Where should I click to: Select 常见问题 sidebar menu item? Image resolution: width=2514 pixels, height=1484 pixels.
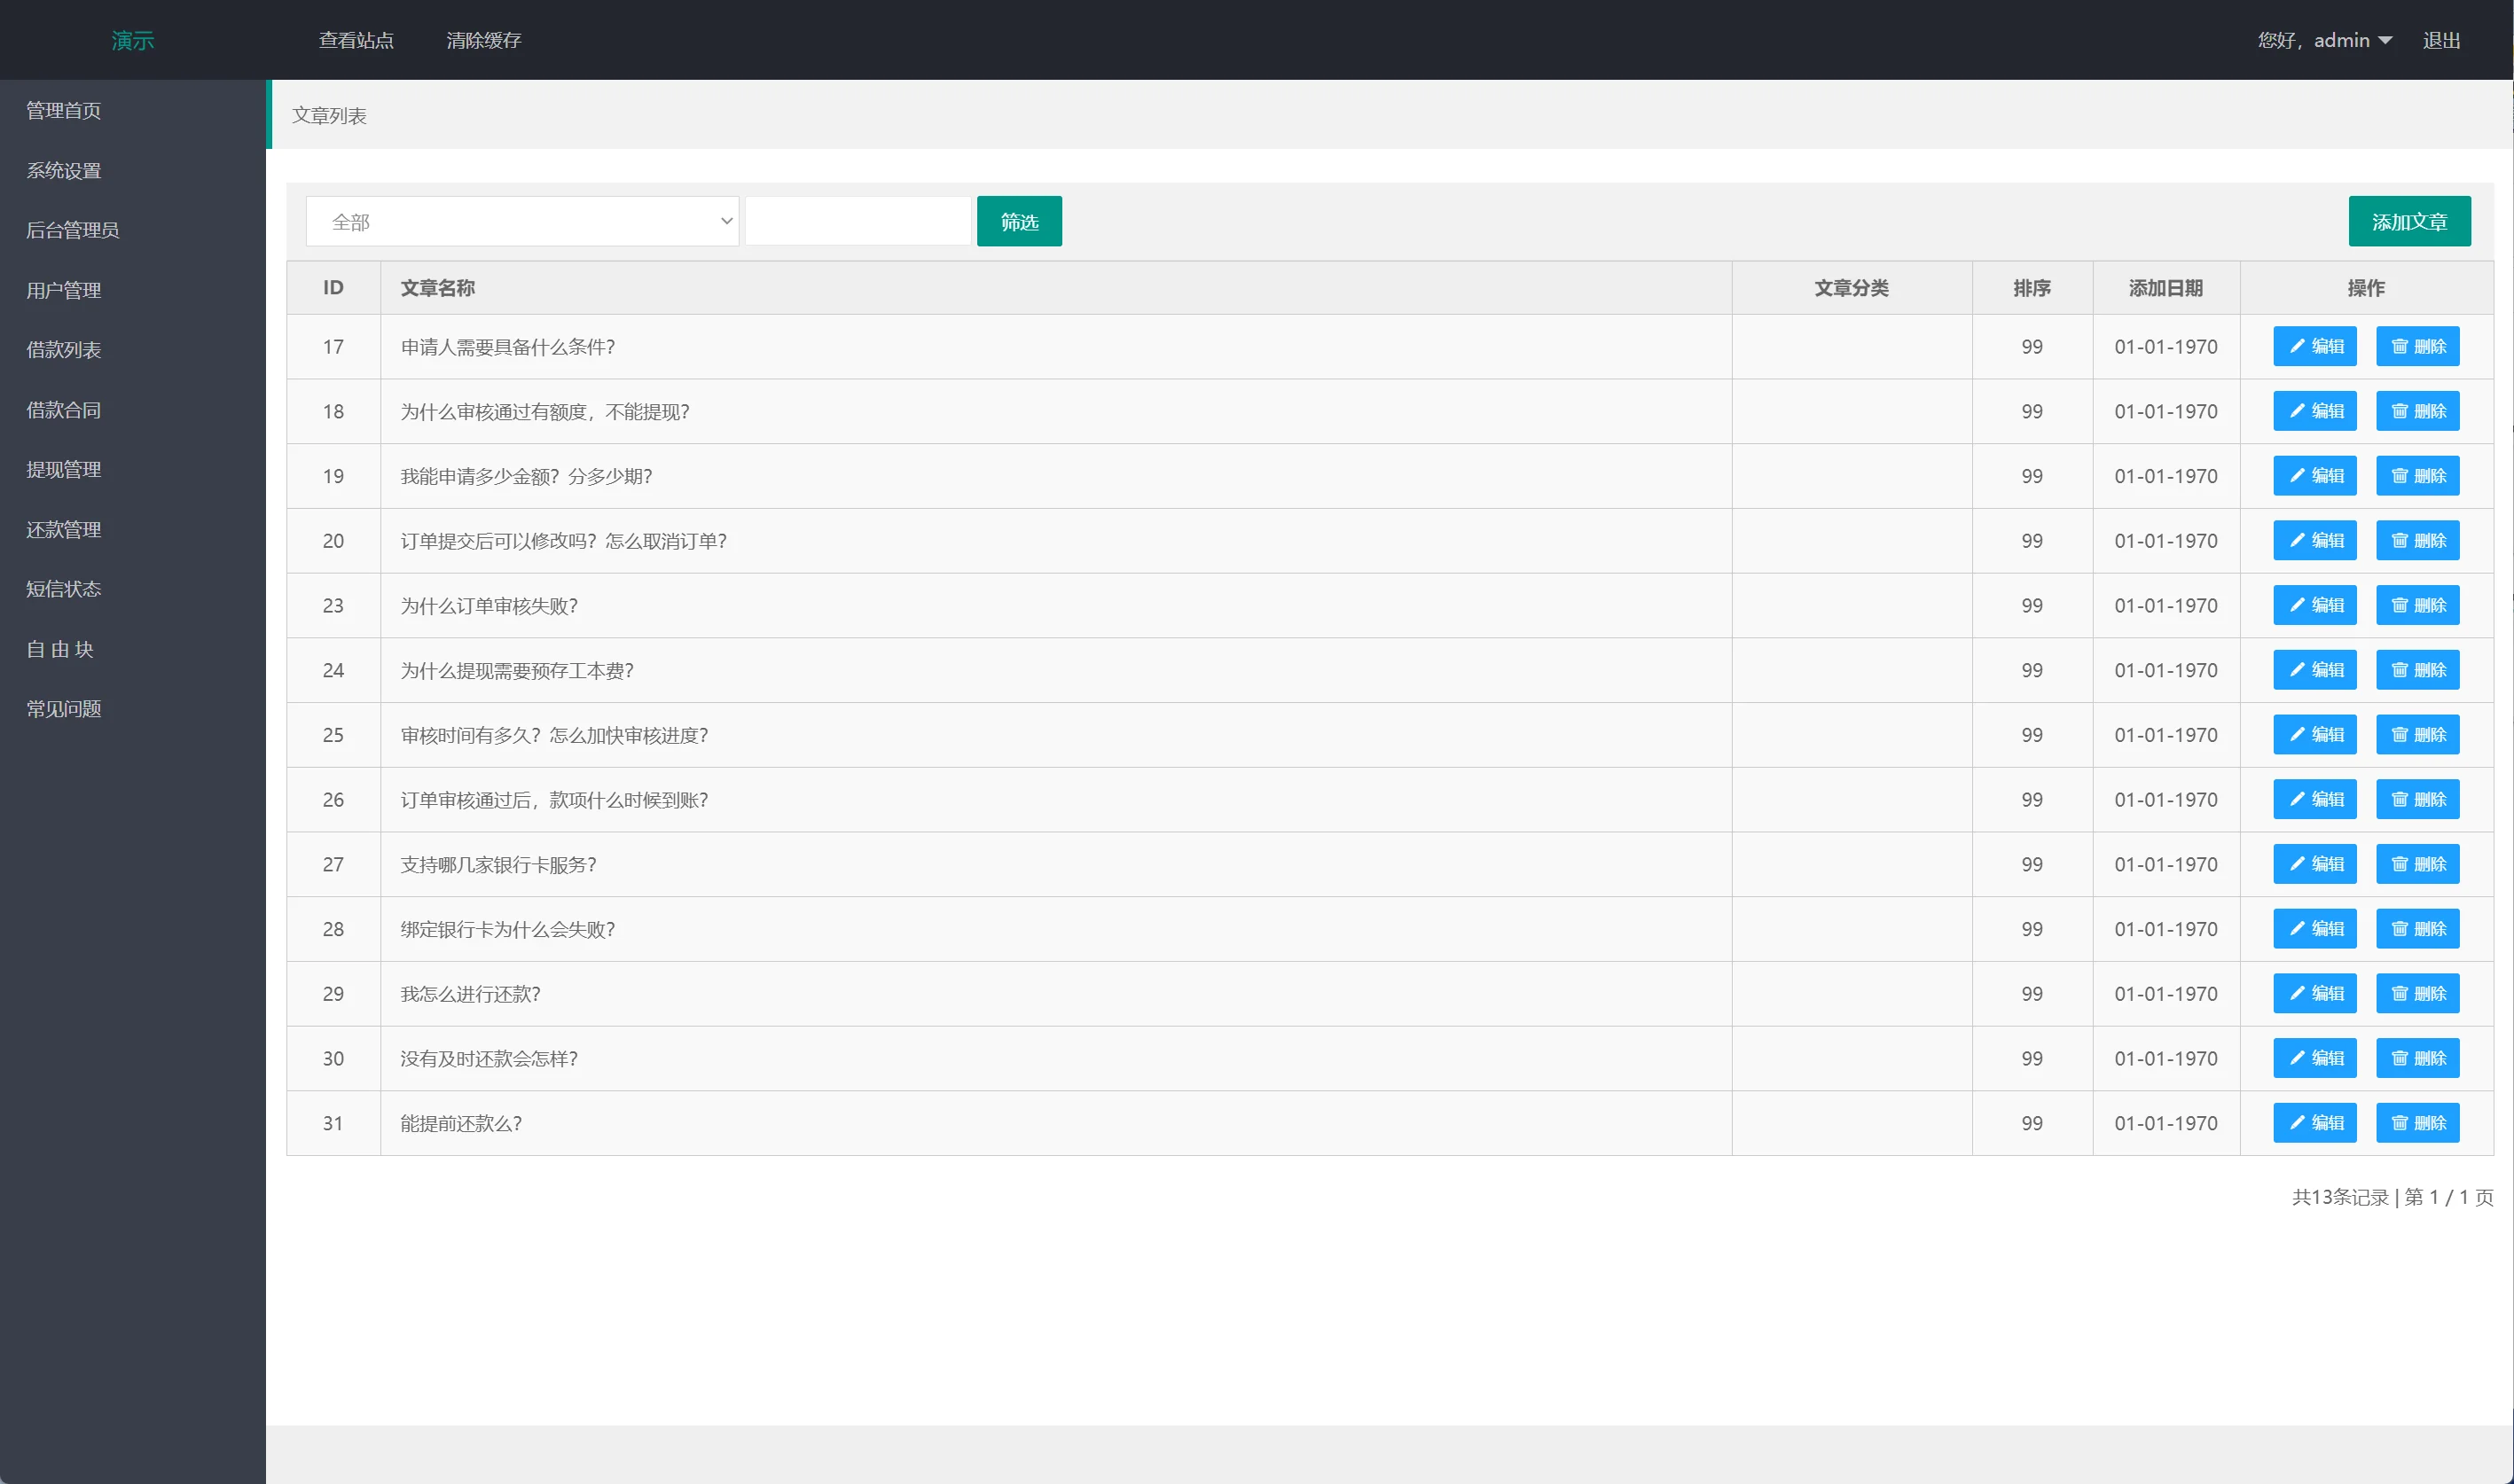tap(64, 709)
